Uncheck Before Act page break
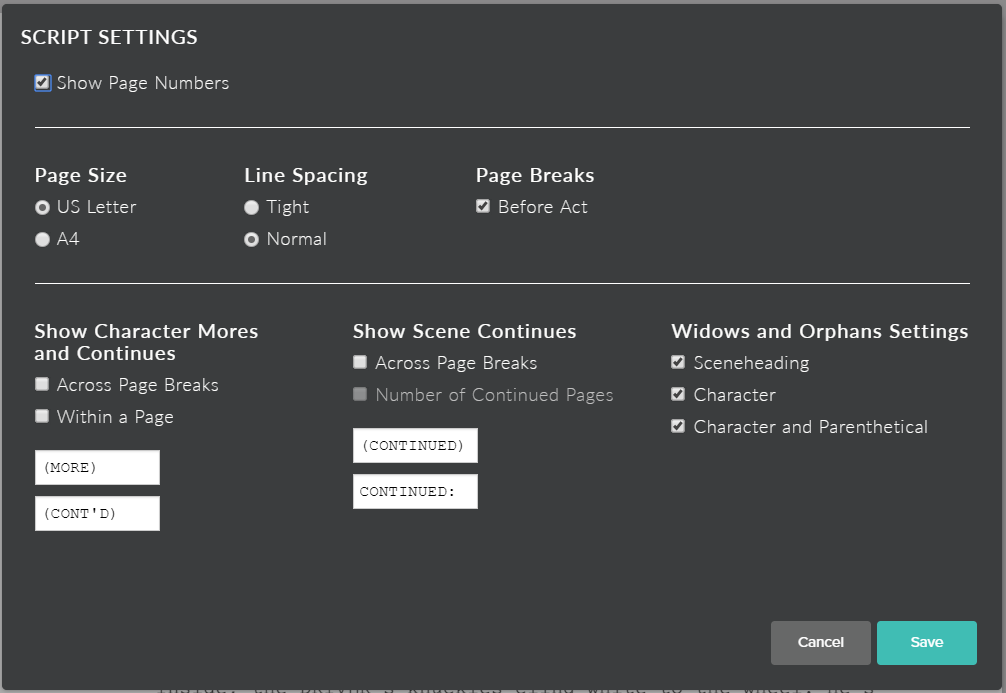Viewport: 1006px width, 693px height. [x=483, y=206]
